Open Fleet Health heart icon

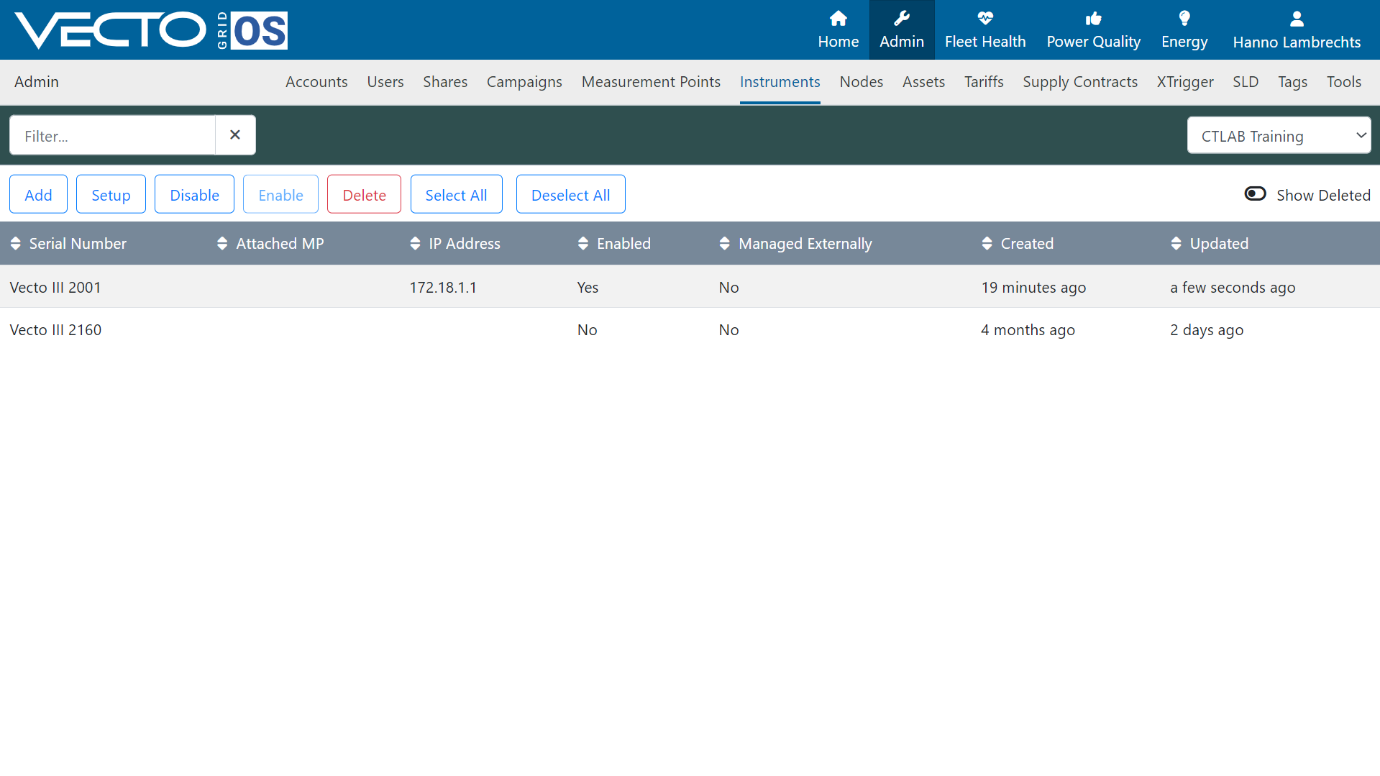[x=985, y=18]
